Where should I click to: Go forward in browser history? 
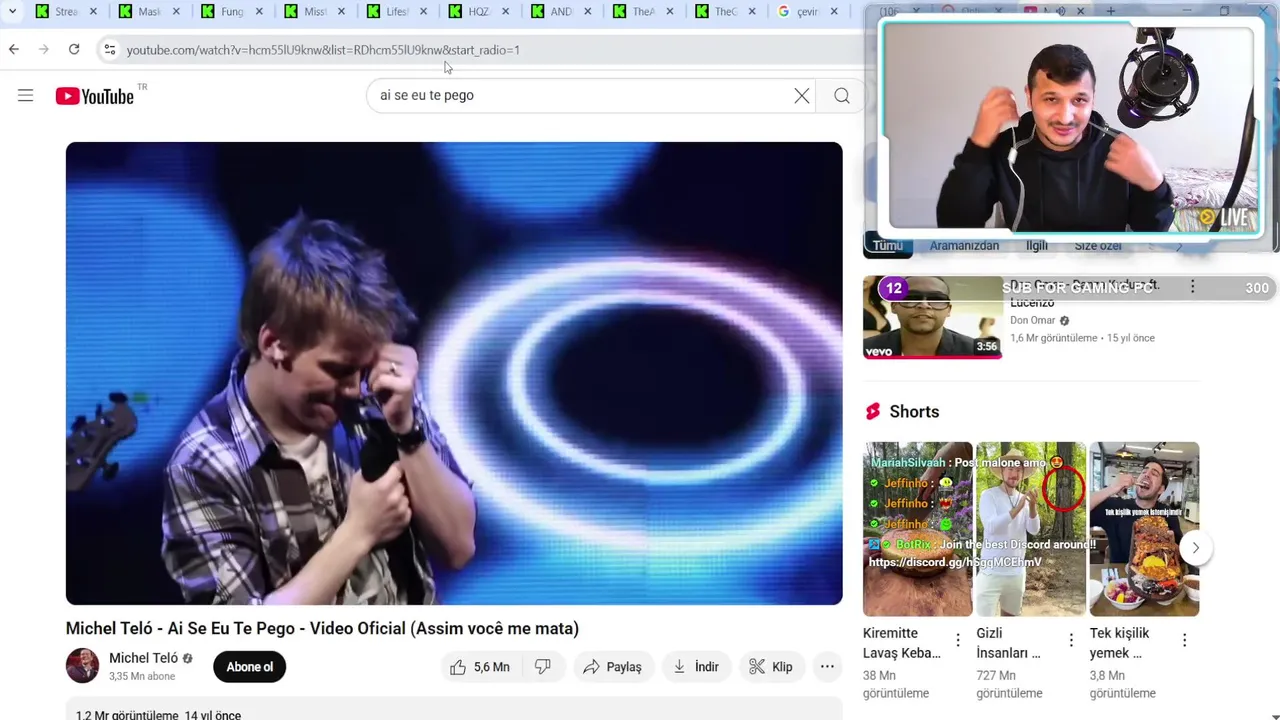[x=44, y=49]
